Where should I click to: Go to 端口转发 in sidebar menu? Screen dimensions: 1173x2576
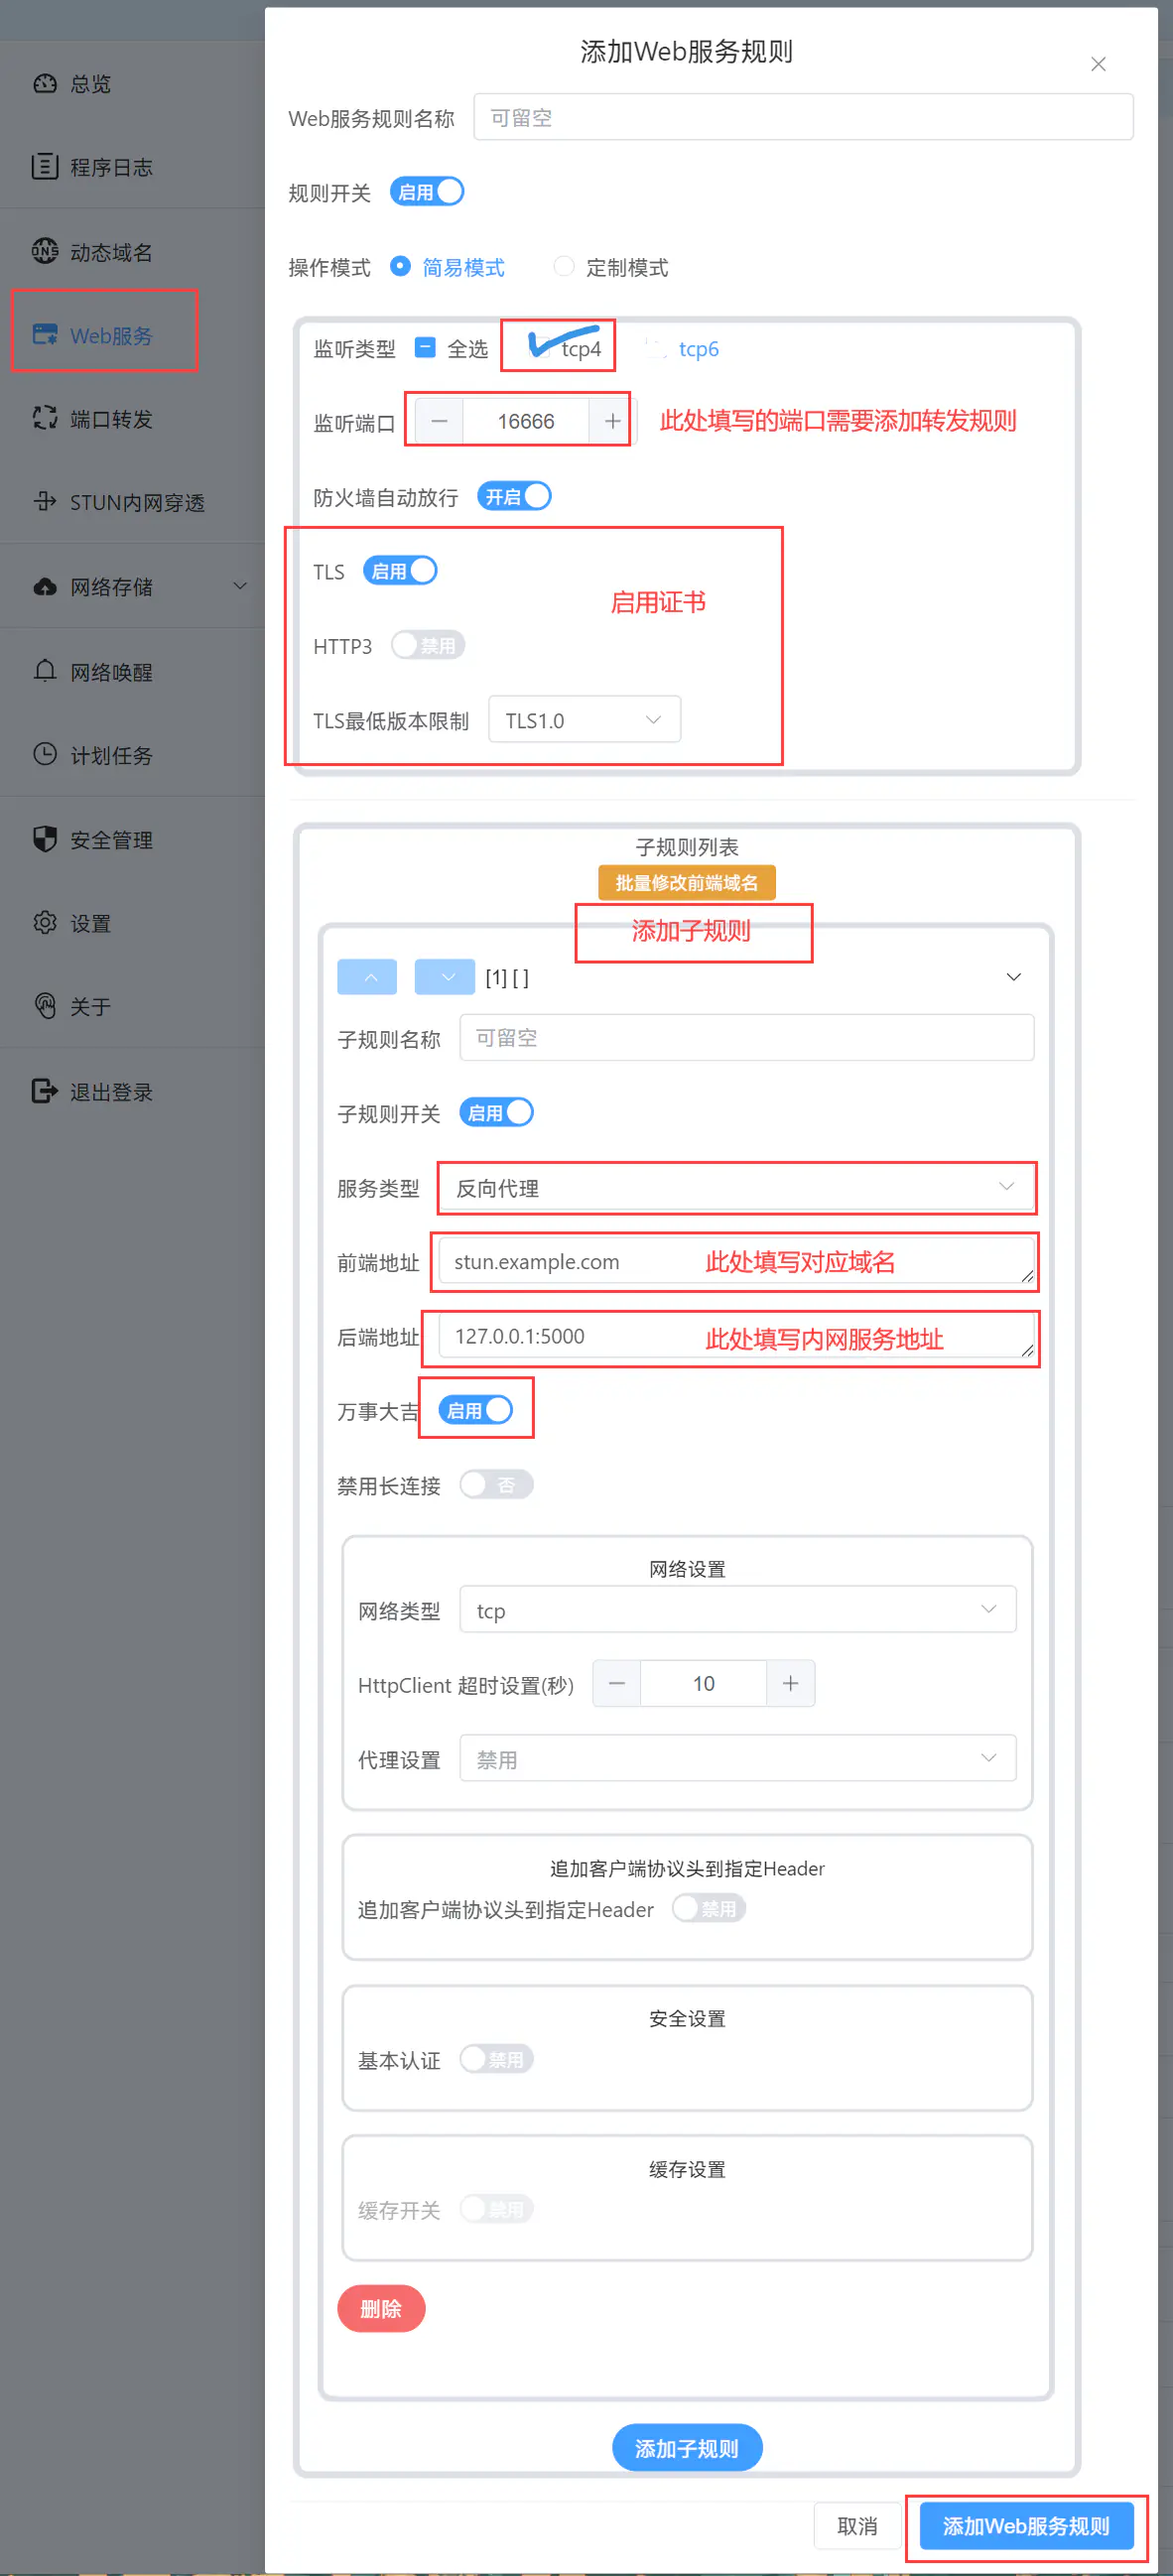tap(110, 419)
